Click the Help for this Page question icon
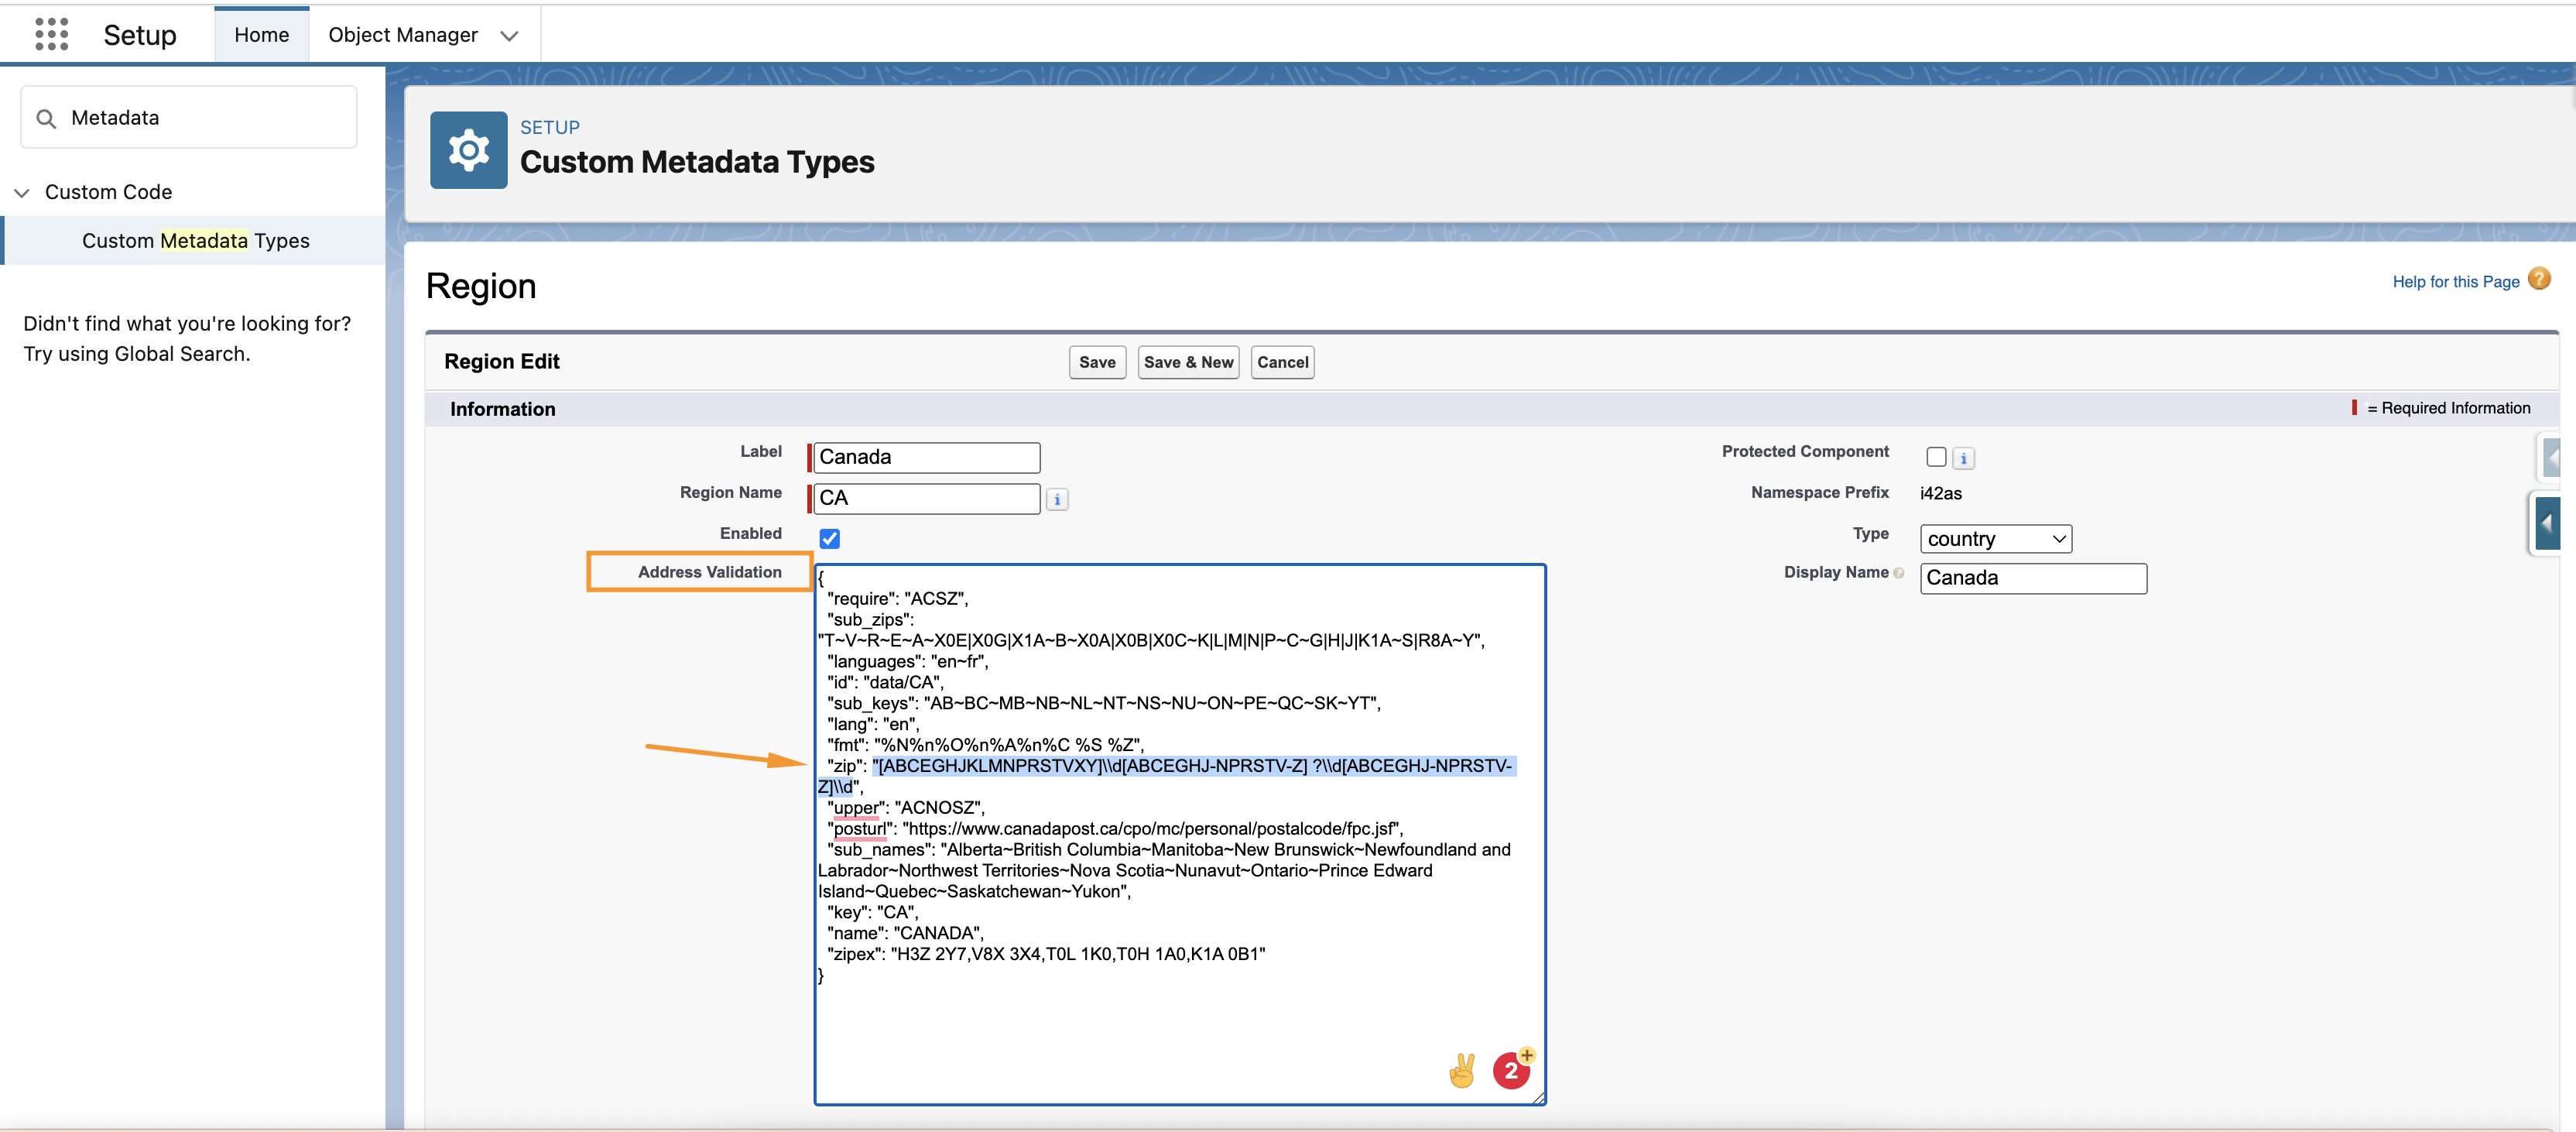The height and width of the screenshot is (1132, 2576). point(2538,279)
